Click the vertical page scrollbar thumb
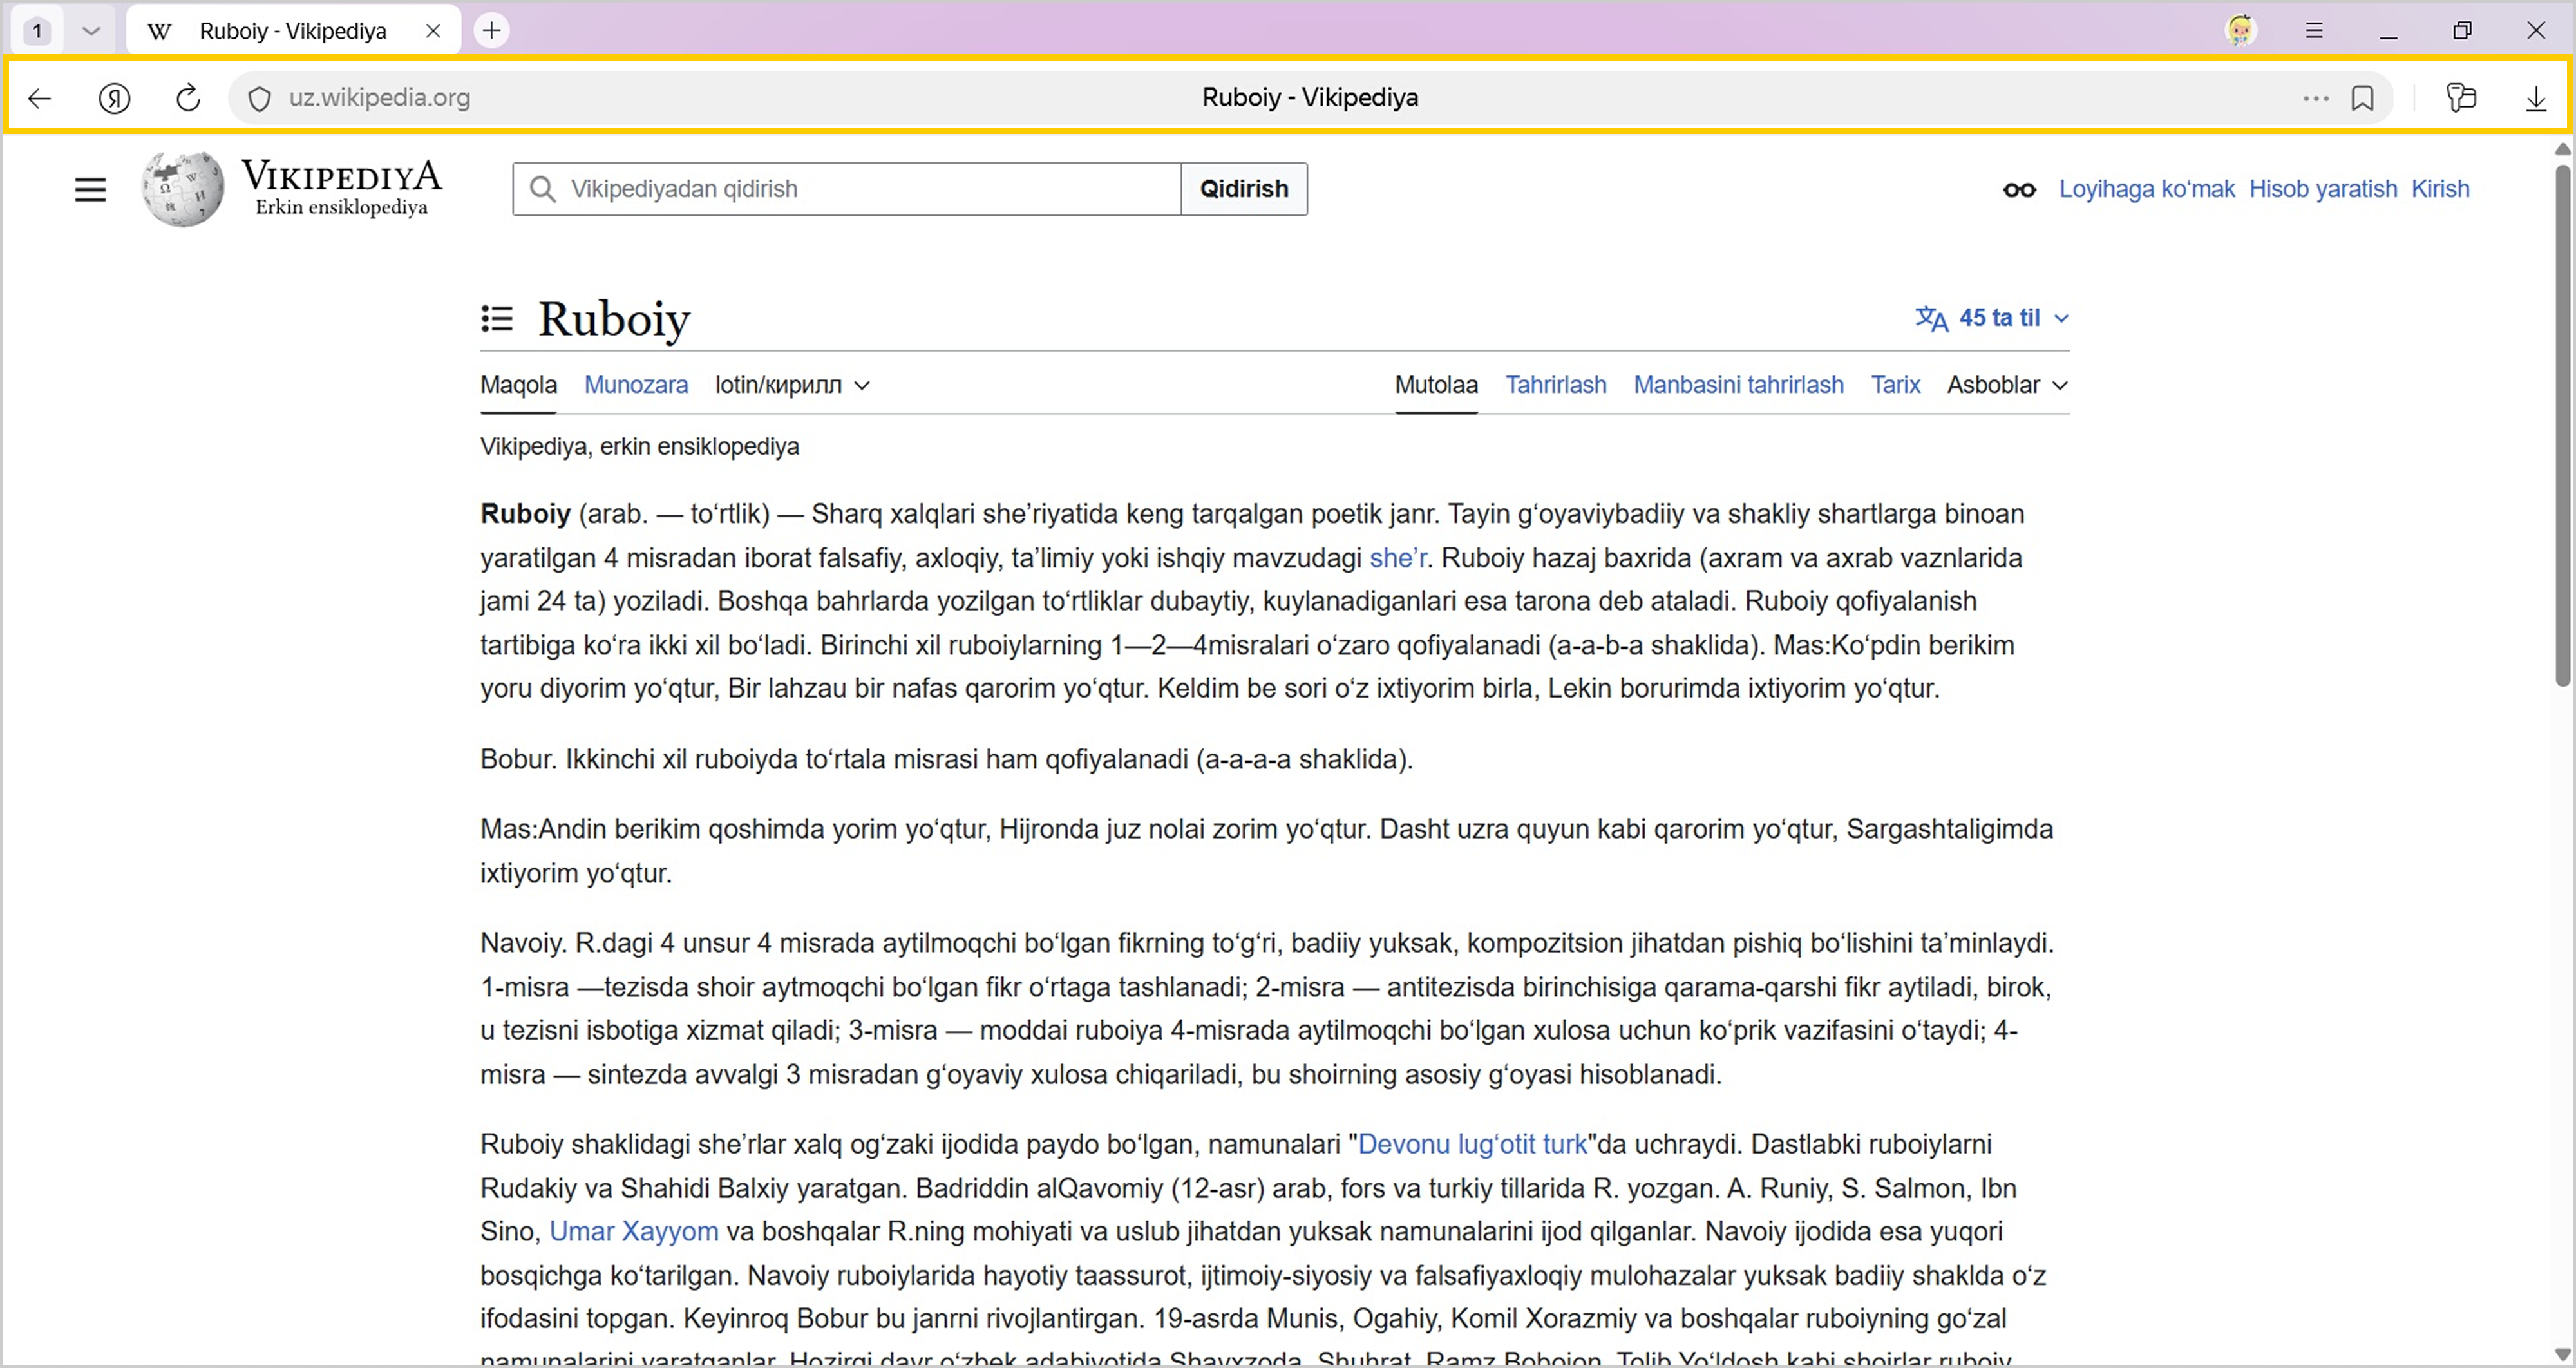The image size is (2576, 1368). pos(2562,425)
